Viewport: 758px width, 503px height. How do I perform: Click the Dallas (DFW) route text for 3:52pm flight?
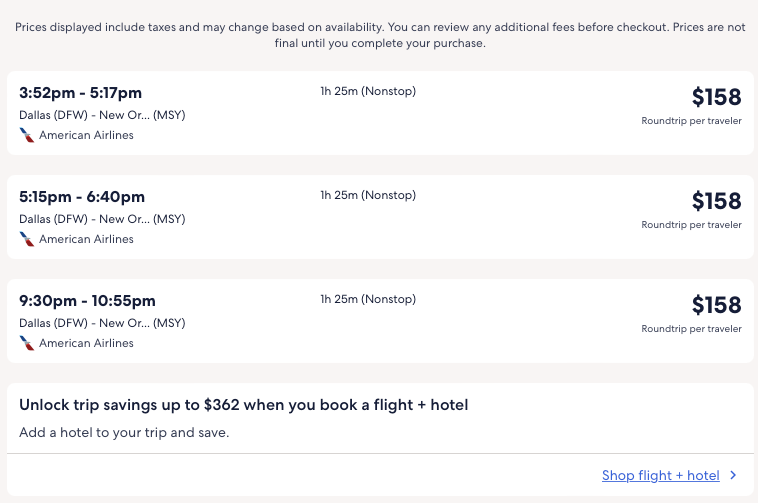coord(102,115)
